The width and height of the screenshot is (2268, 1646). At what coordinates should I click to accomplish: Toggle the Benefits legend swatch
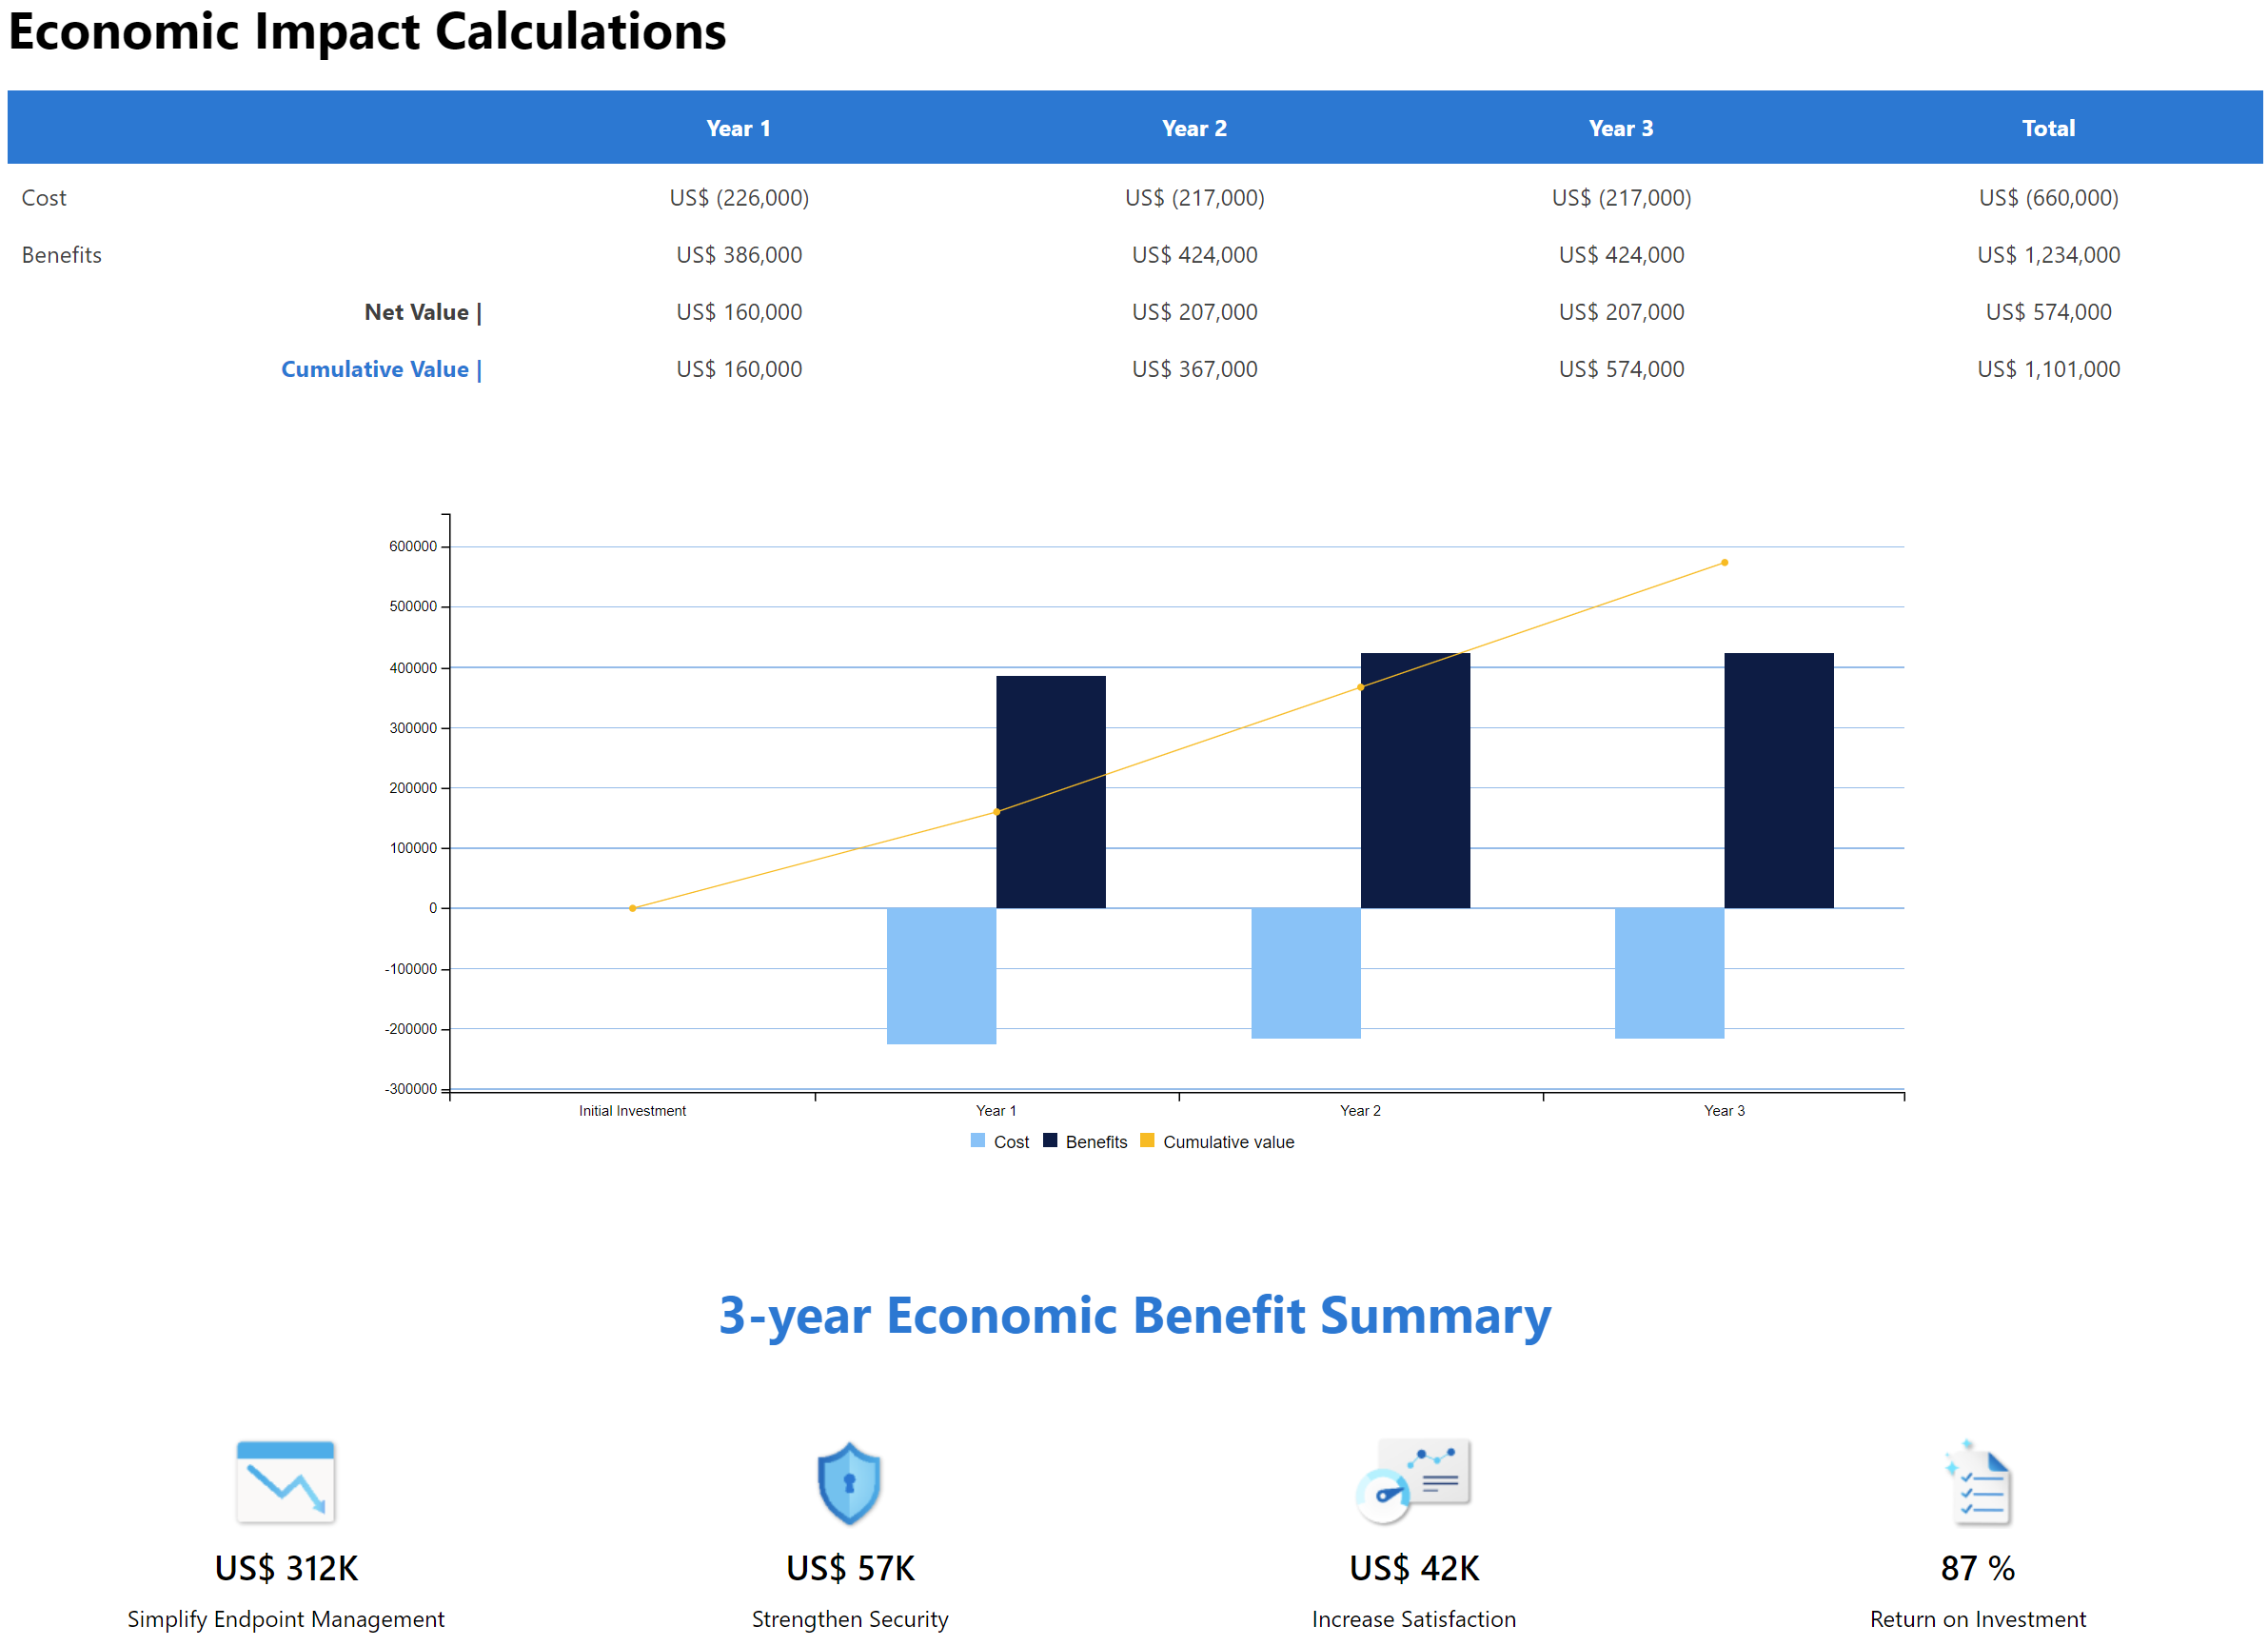point(1050,1141)
